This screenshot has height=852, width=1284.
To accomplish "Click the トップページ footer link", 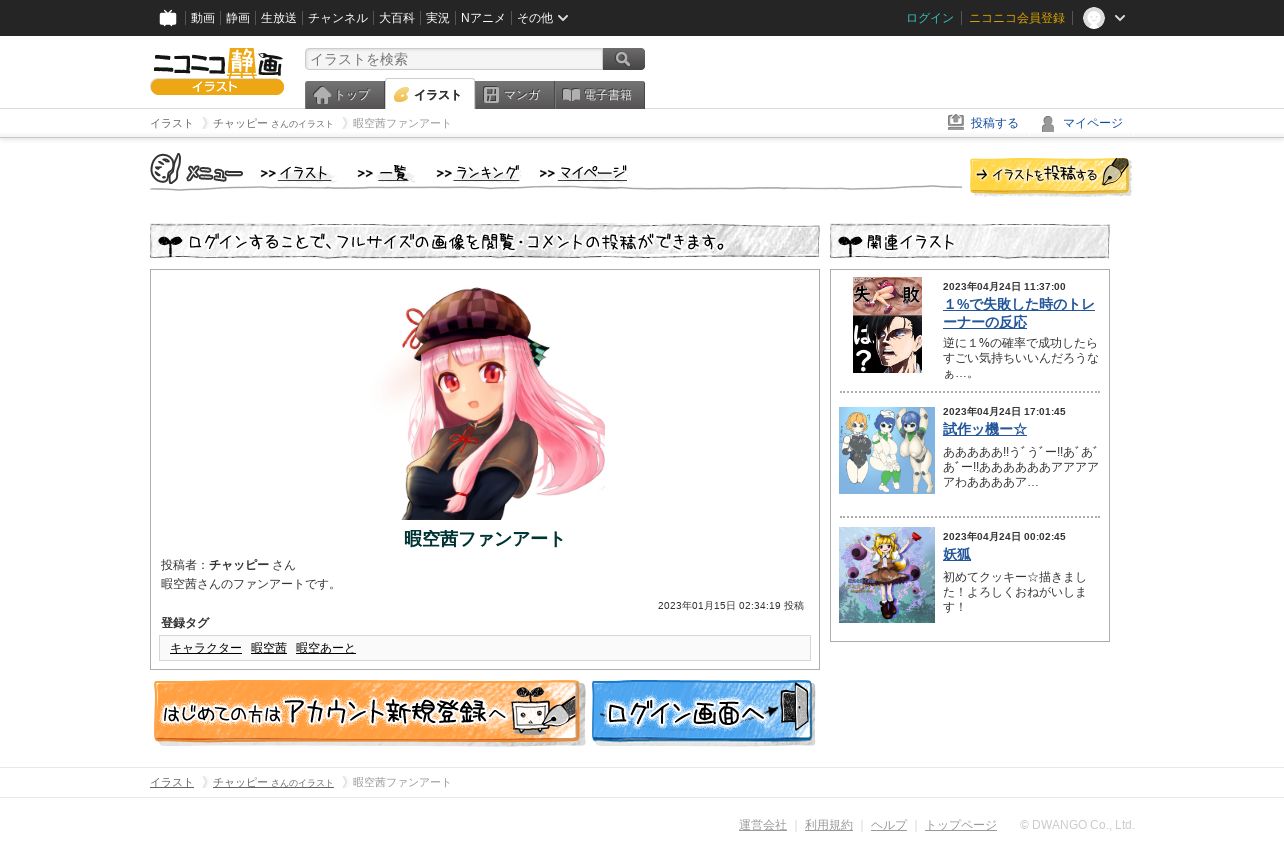I will tap(961, 825).
